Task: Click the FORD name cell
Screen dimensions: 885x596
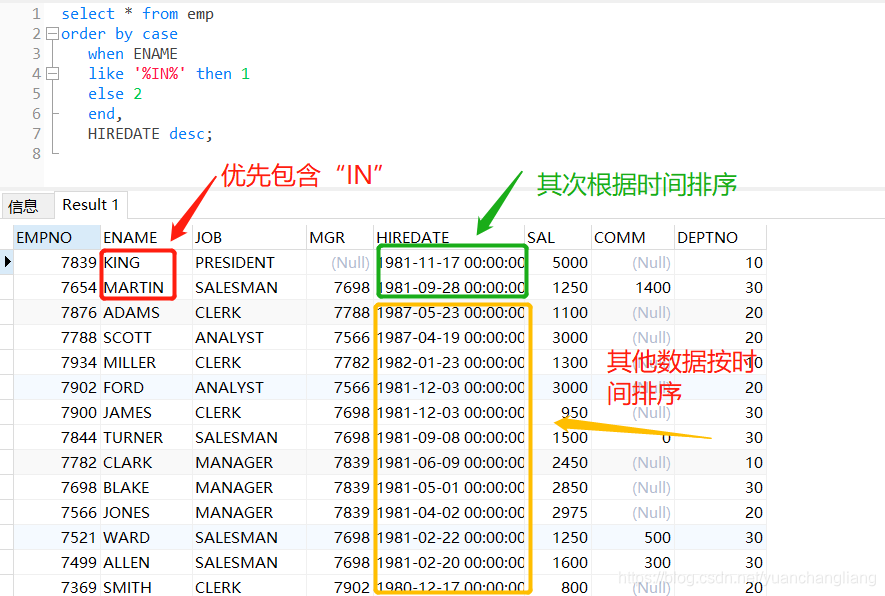Action: (x=146, y=387)
